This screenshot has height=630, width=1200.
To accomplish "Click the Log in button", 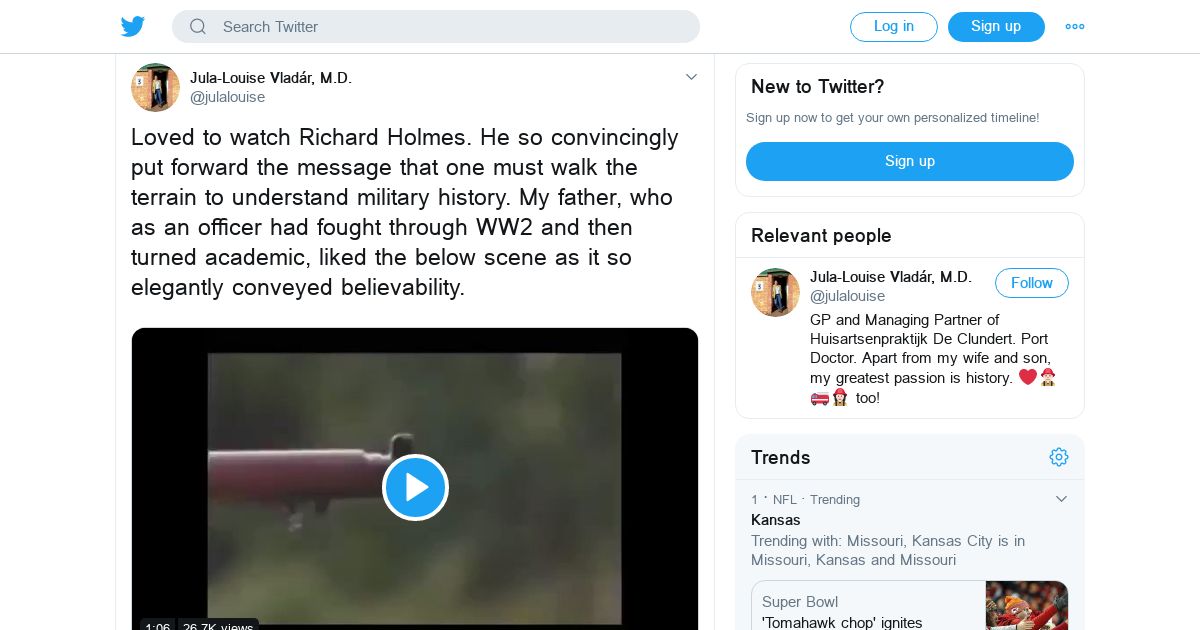I will pos(893,27).
